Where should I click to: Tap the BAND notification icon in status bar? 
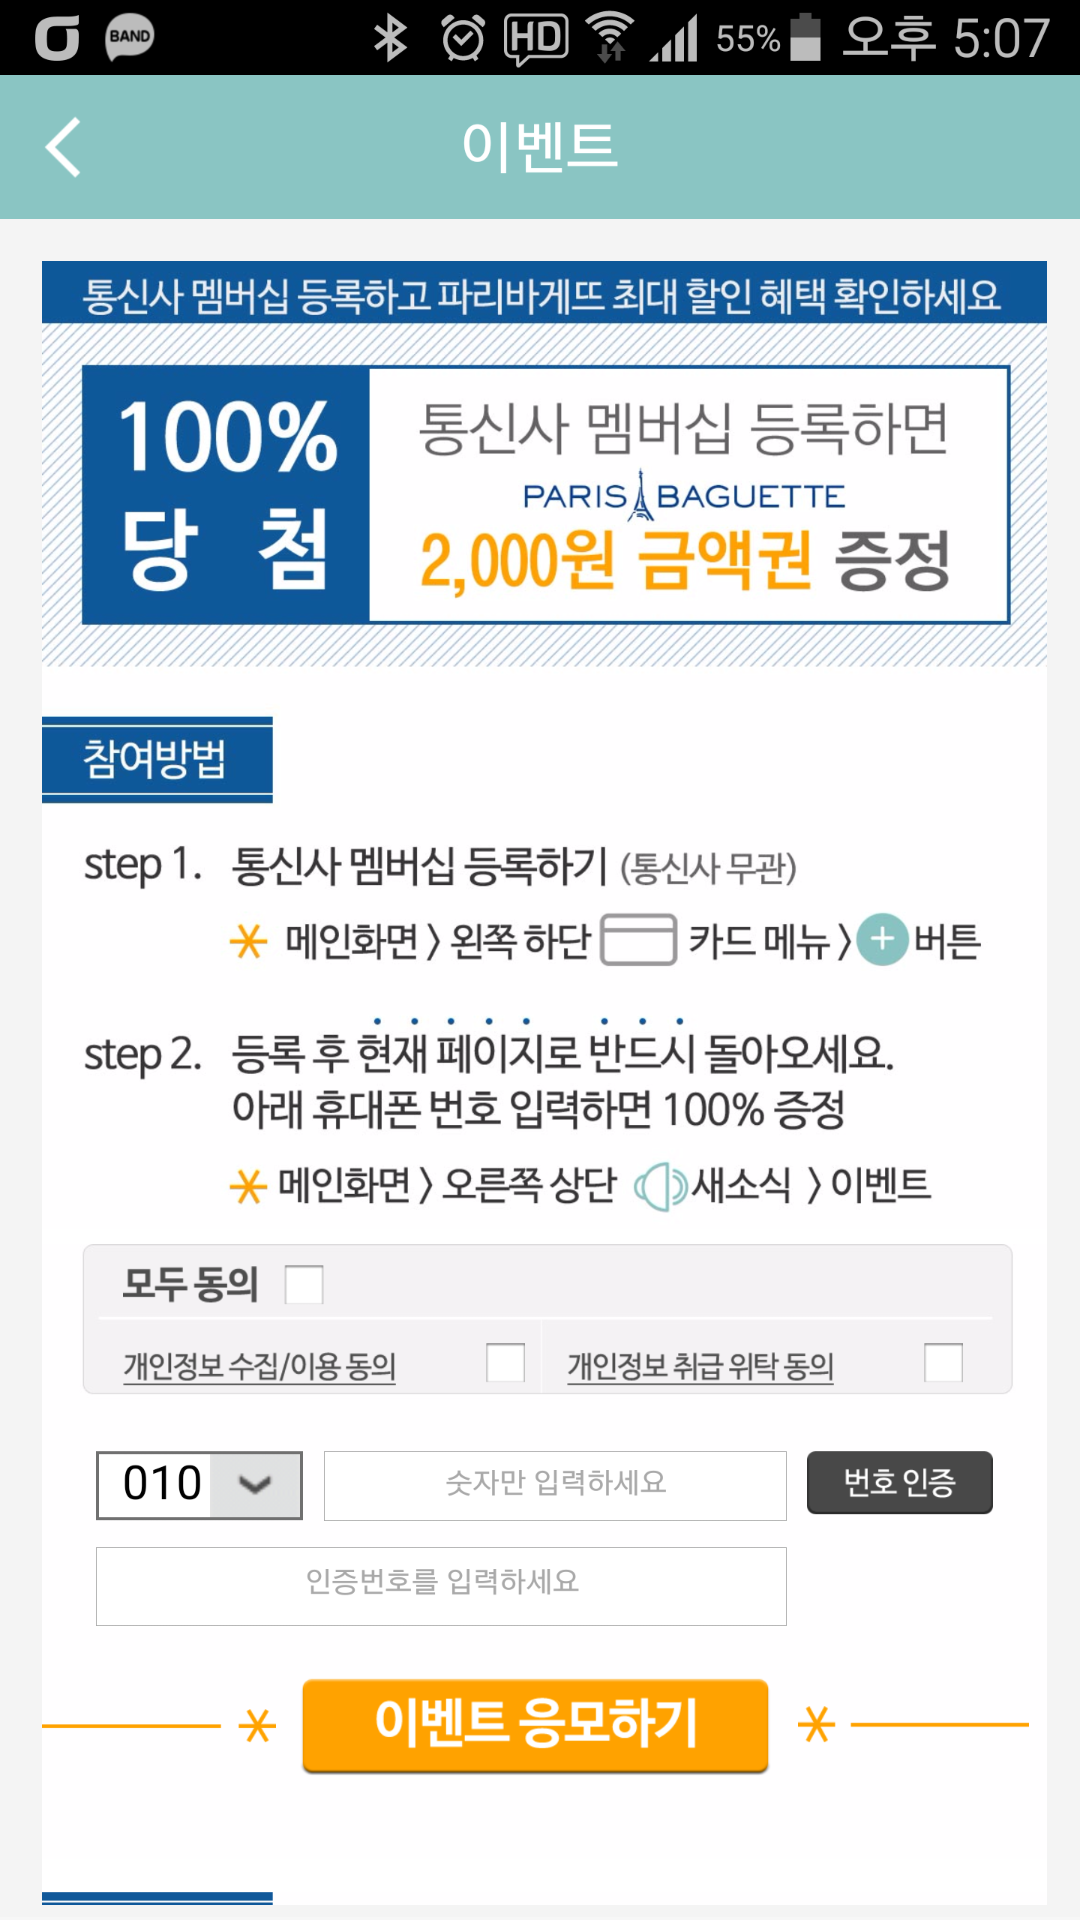point(130,38)
